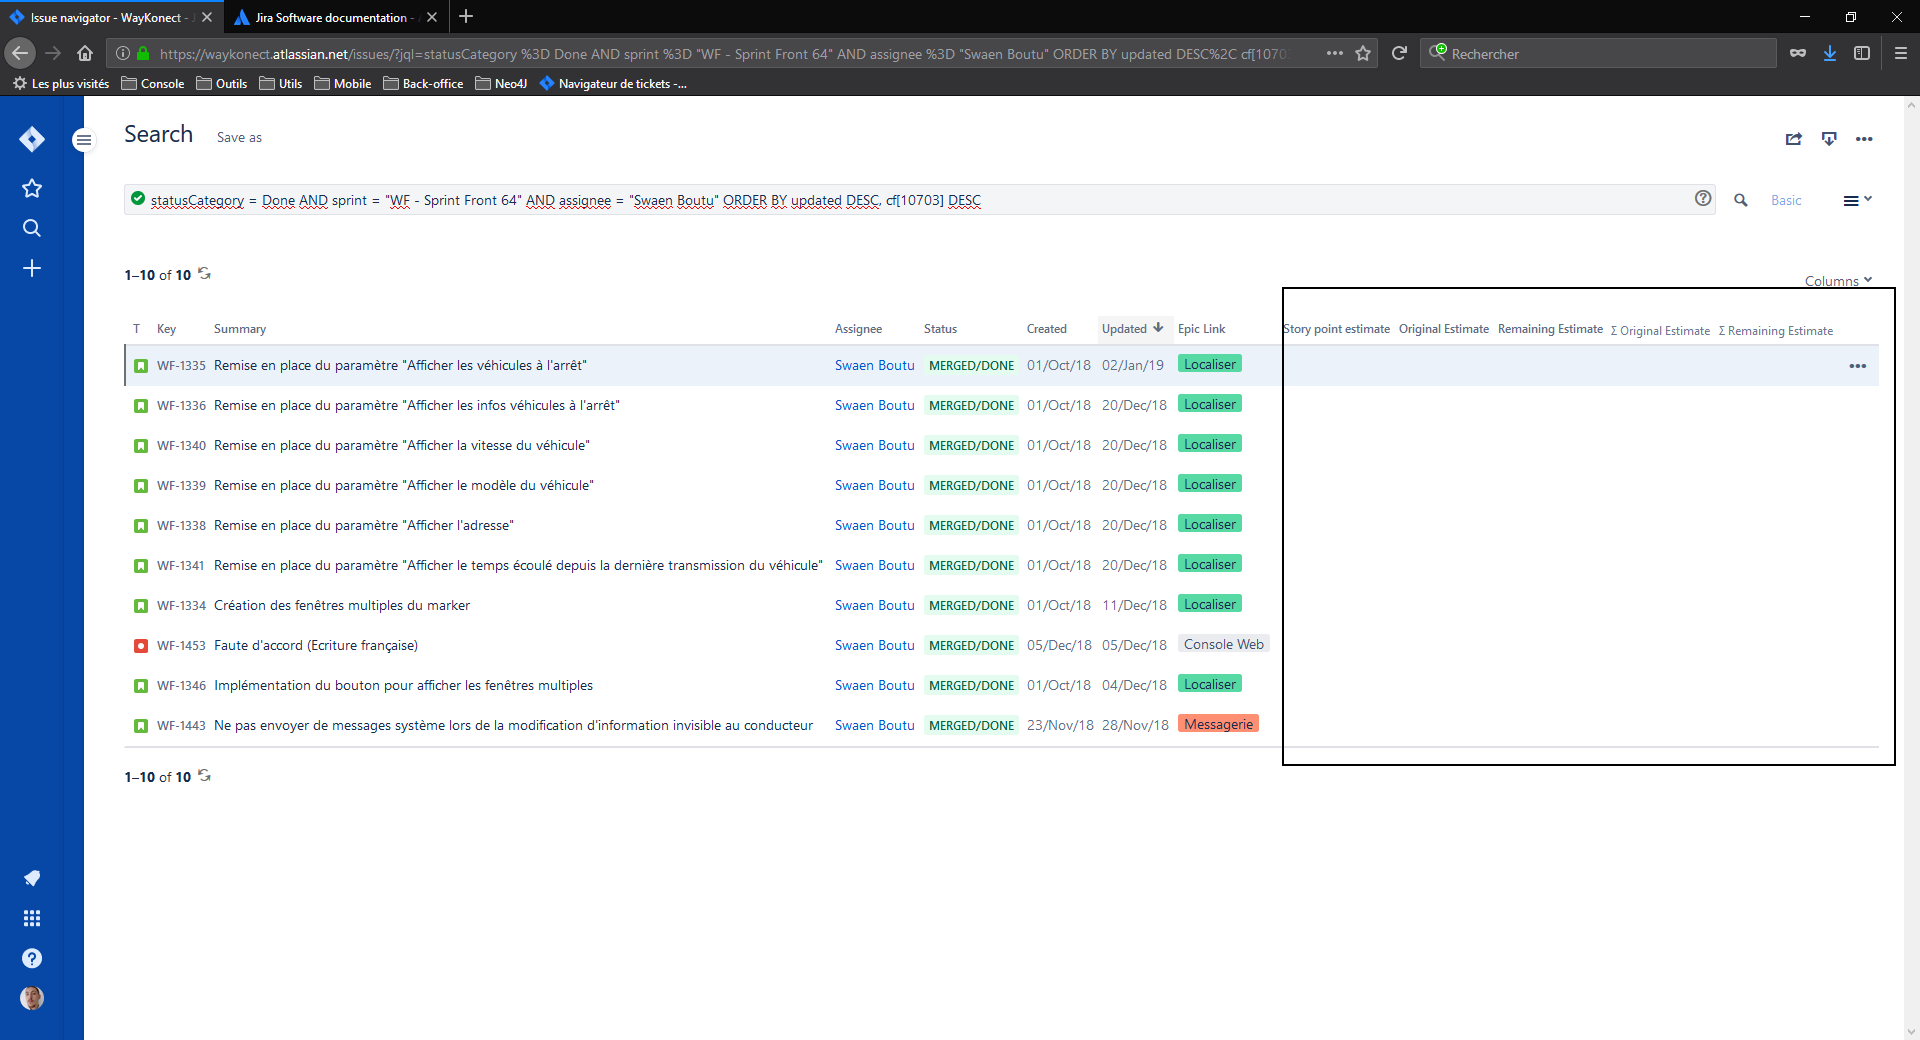Open Starred and recent sidebar icon
The image size is (1920, 1040).
point(32,188)
